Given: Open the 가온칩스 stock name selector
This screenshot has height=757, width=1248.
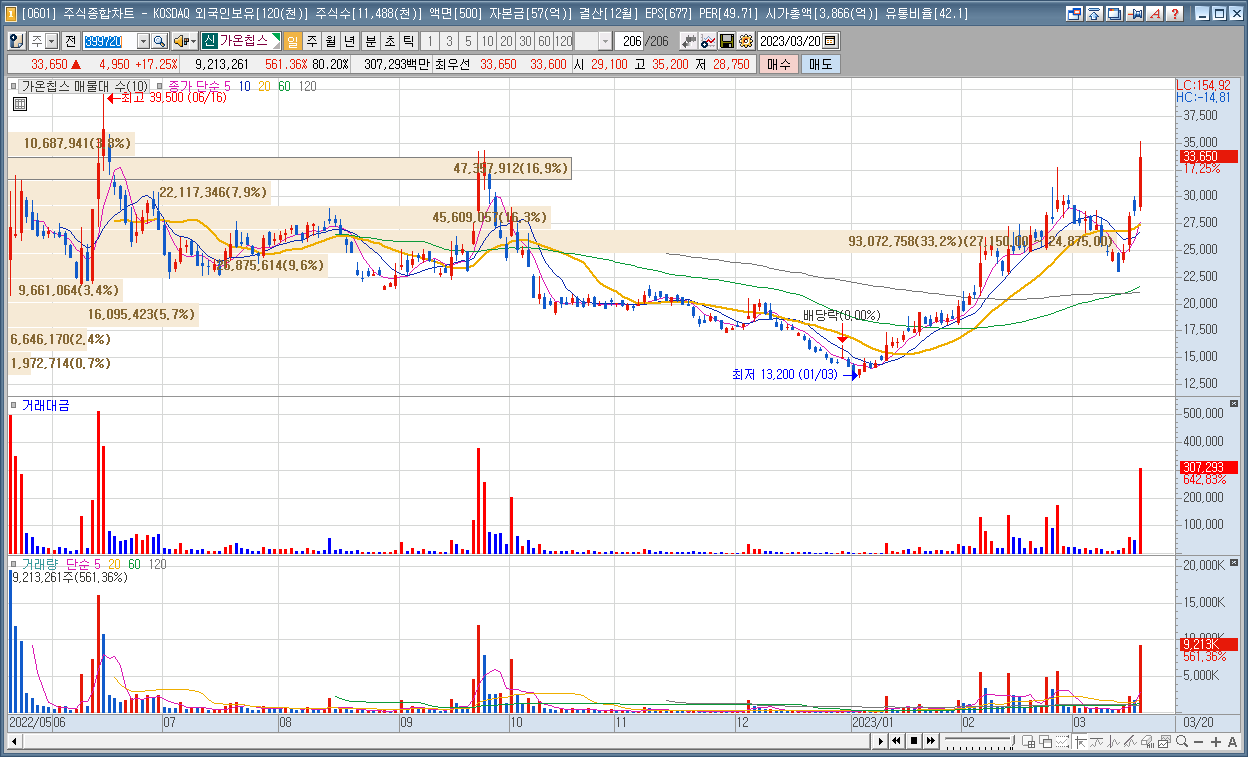Looking at the screenshot, I should [241, 41].
